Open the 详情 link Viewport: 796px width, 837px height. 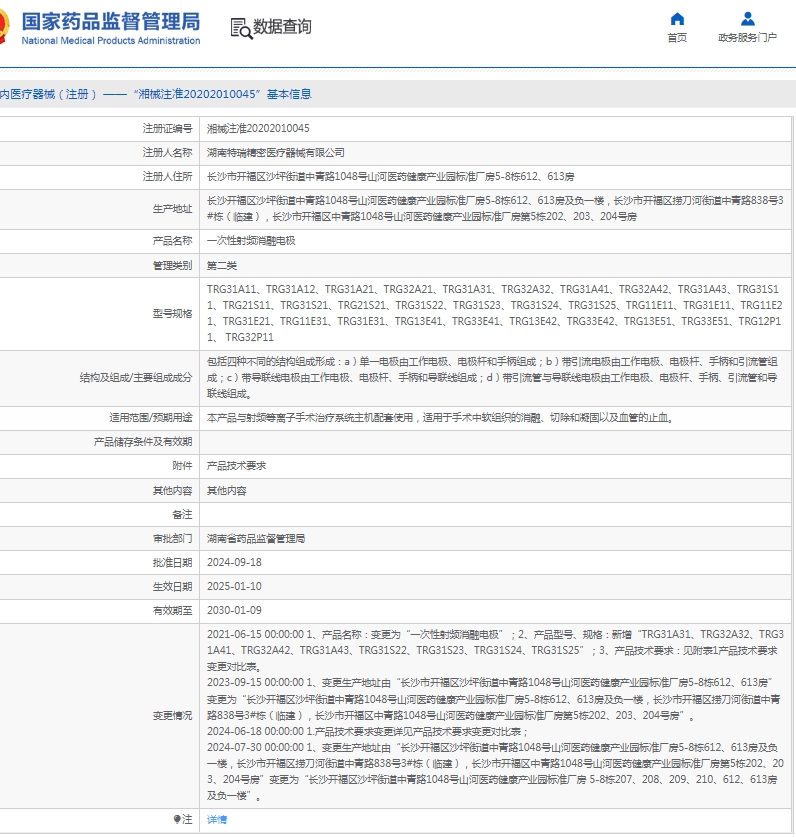tap(217, 819)
